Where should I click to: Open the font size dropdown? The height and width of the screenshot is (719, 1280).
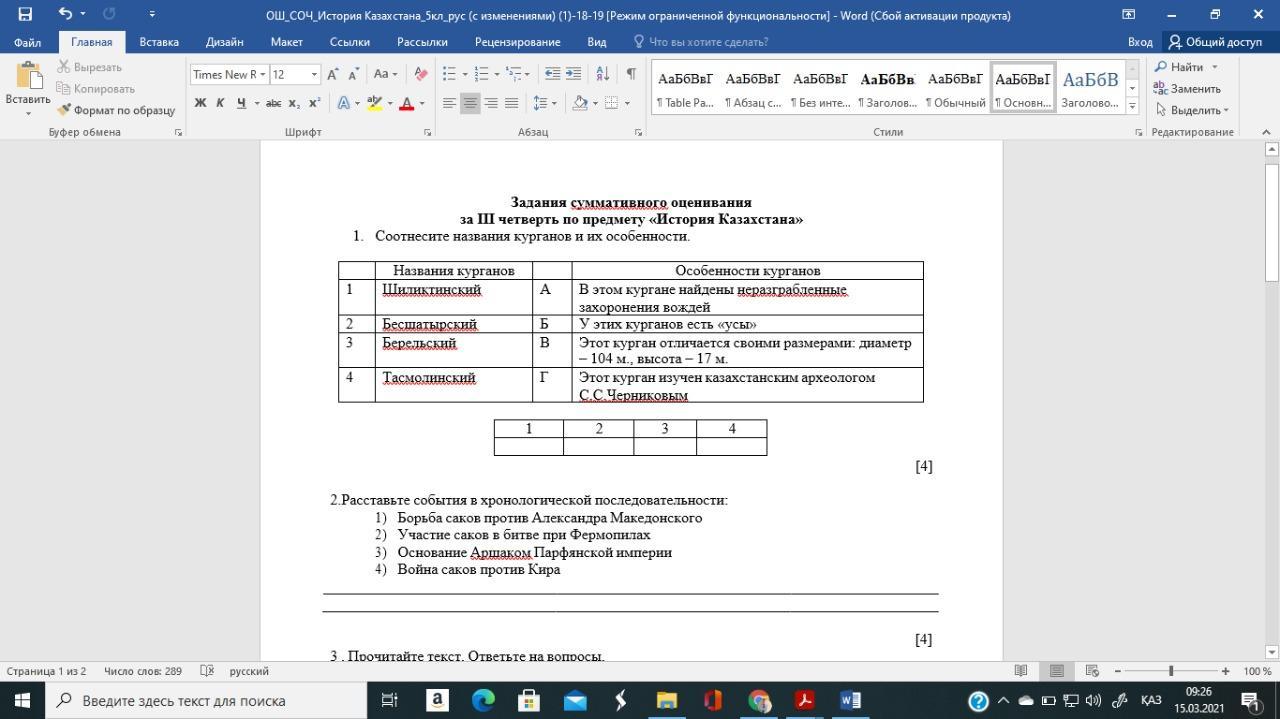314,74
